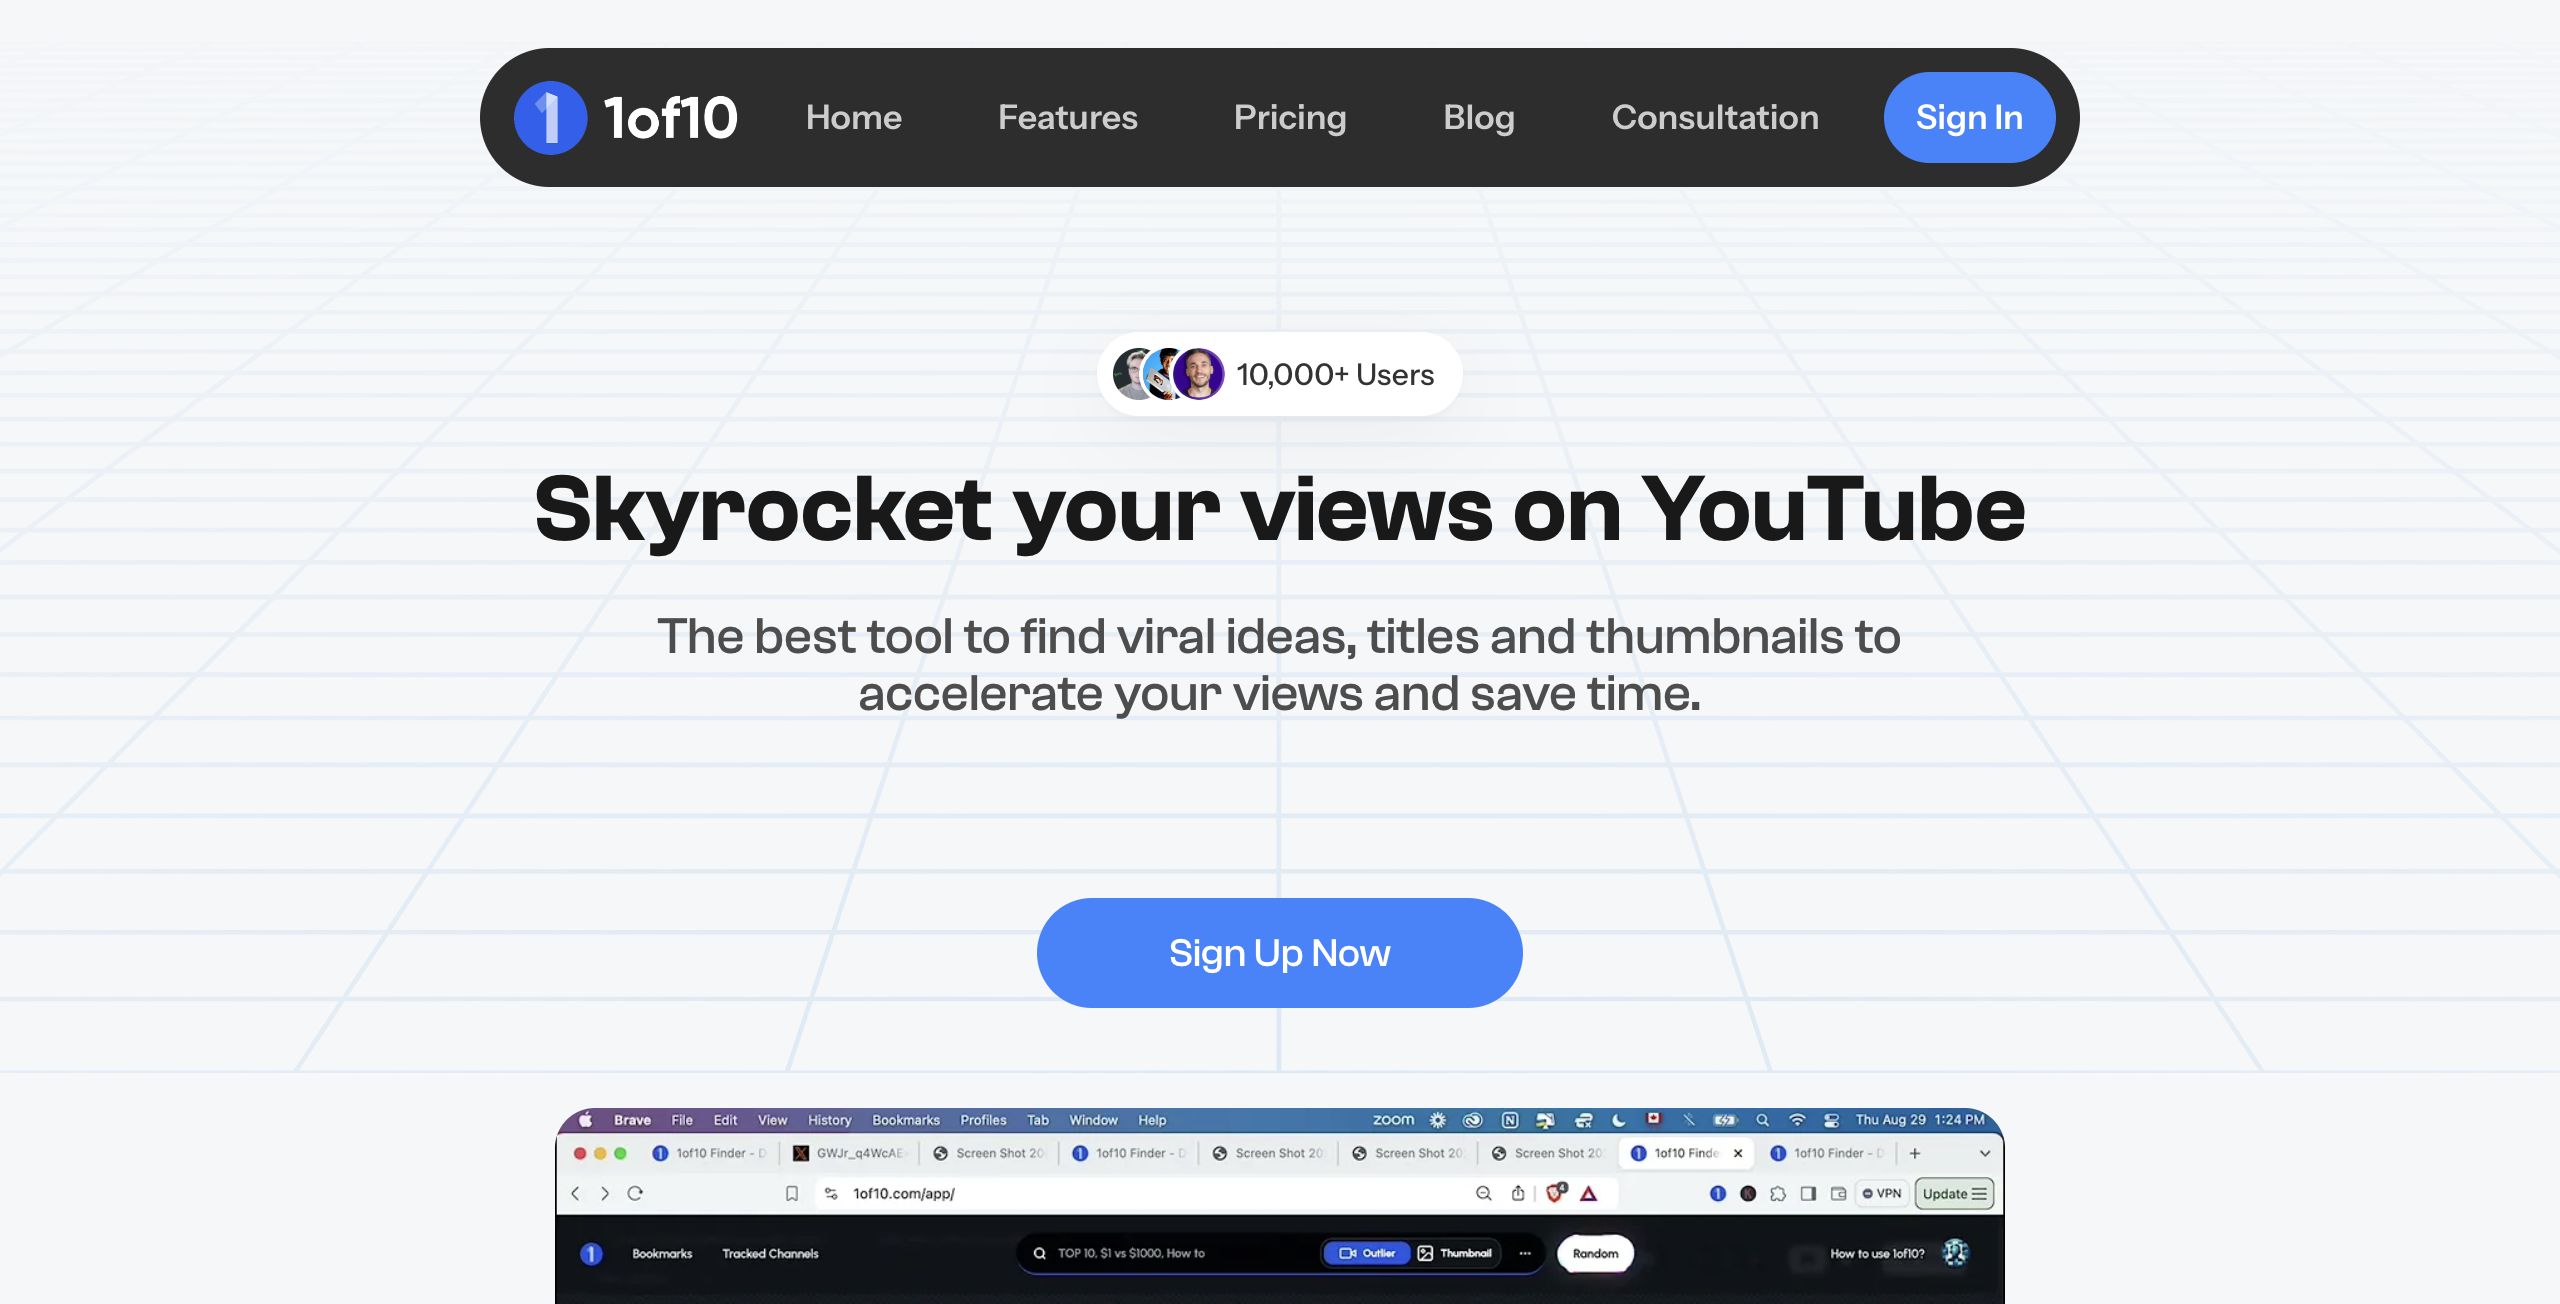Open the Brave Wallet icon
The image size is (2560, 1304).
[x=1838, y=1193]
